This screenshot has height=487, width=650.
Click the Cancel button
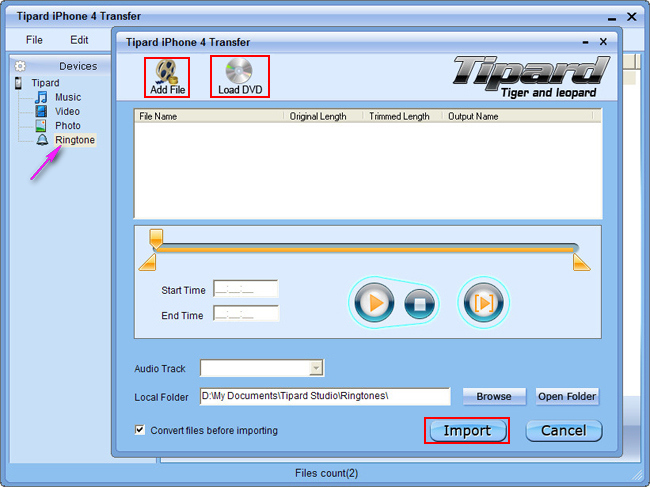564,431
